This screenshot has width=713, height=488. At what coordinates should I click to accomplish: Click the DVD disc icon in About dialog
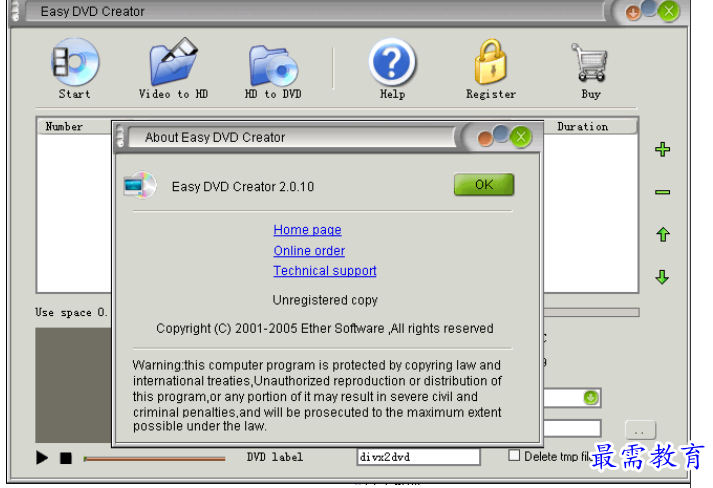pos(140,185)
